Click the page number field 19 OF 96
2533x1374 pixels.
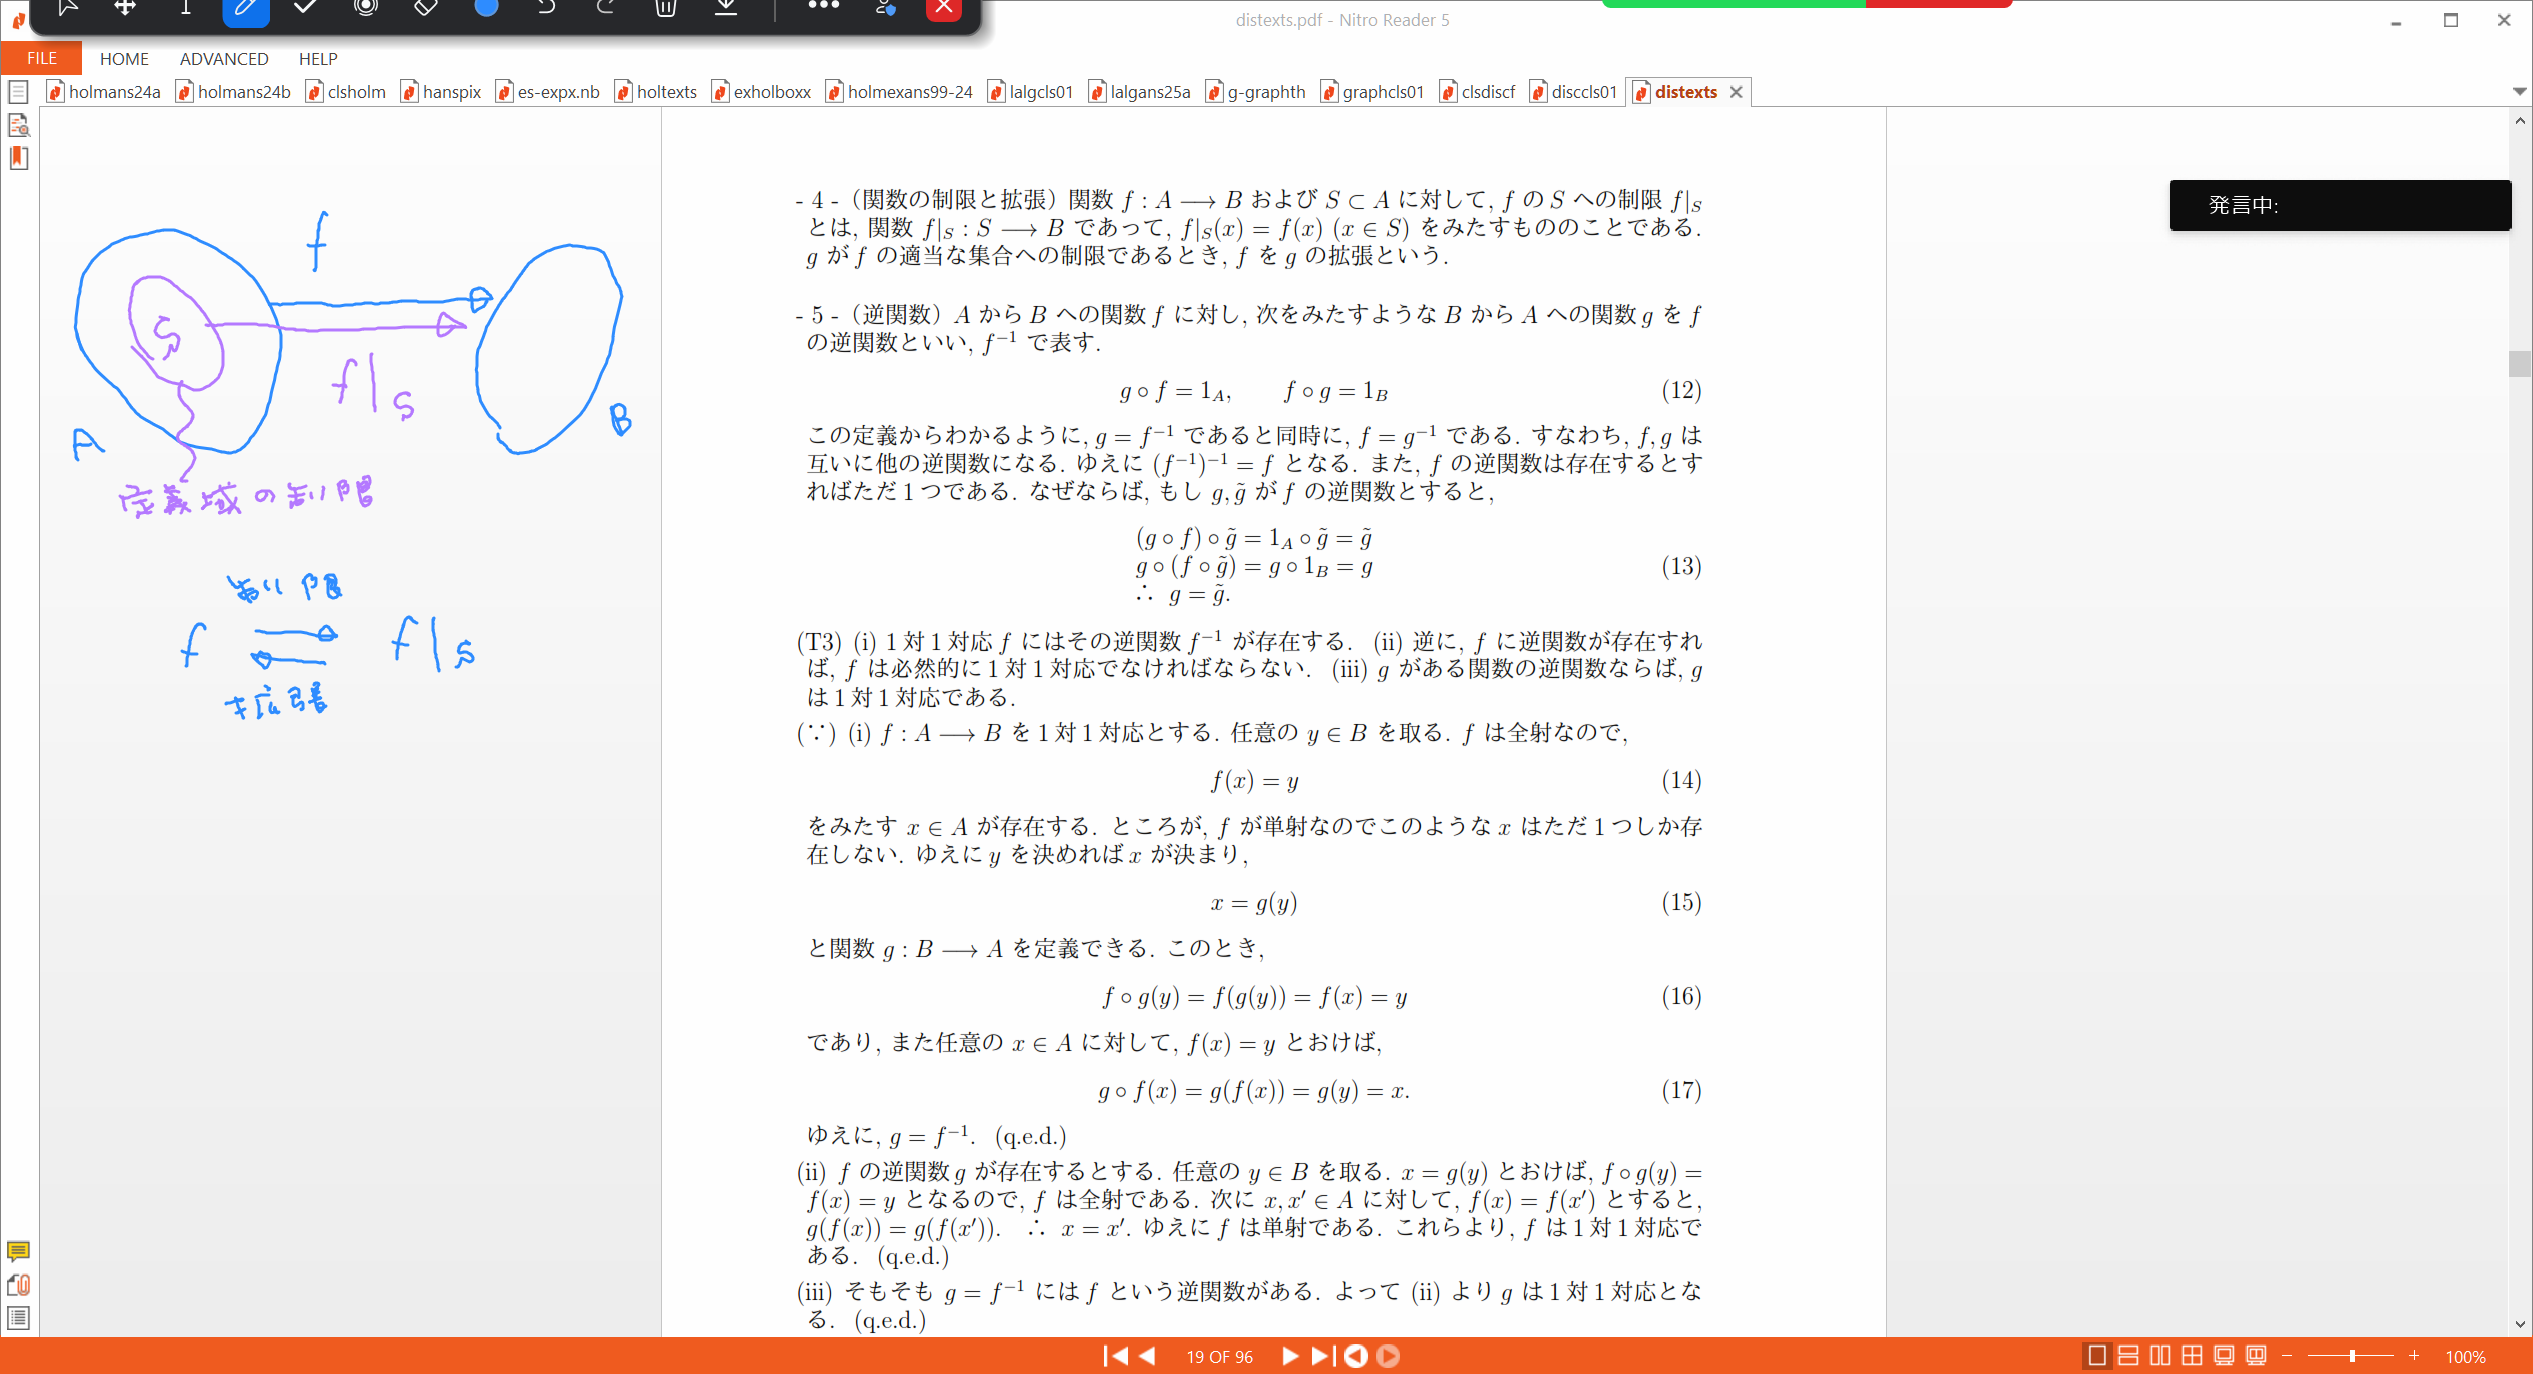tap(1219, 1357)
